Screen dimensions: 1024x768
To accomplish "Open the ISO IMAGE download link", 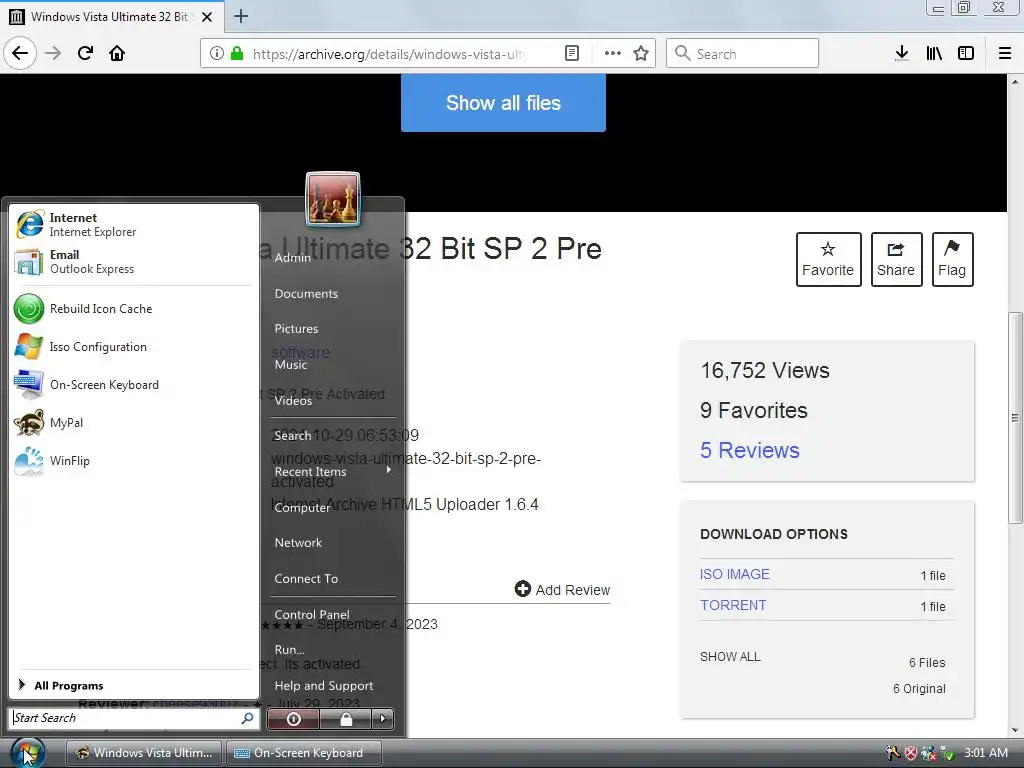I will [735, 574].
